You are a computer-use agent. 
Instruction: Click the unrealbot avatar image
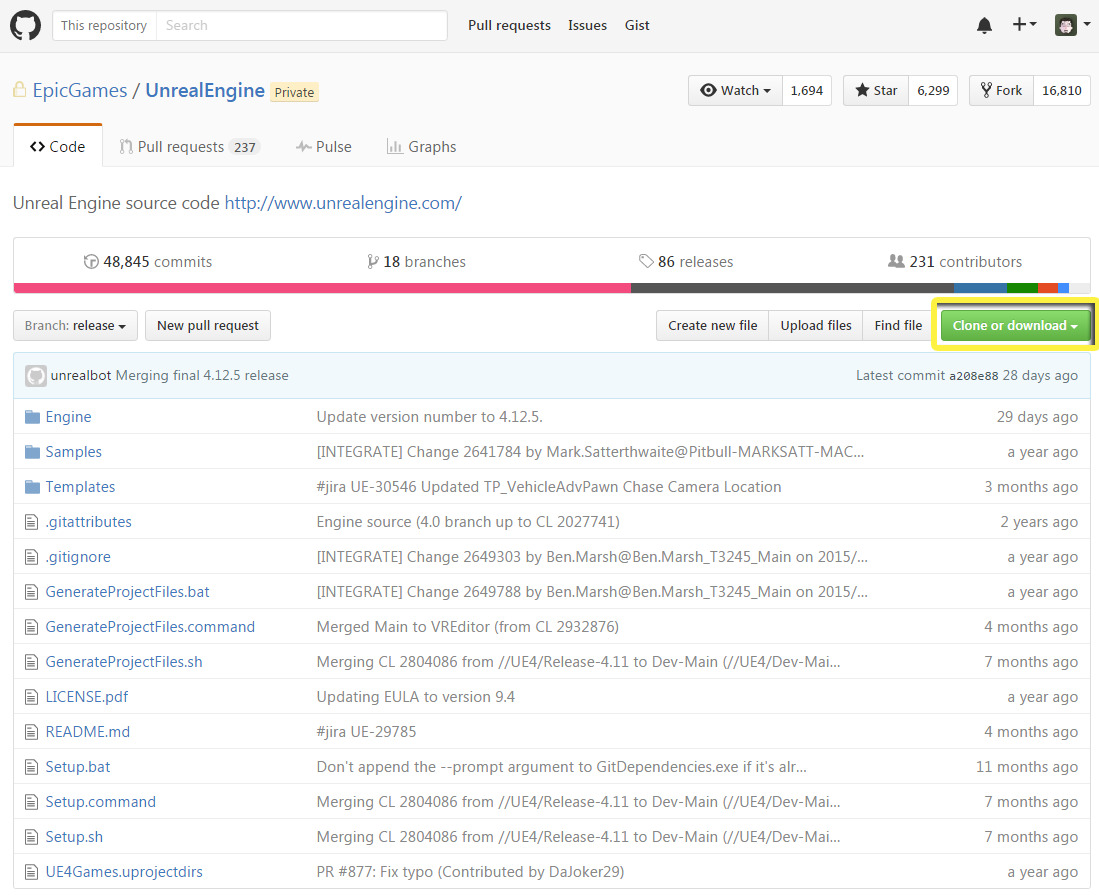36,376
